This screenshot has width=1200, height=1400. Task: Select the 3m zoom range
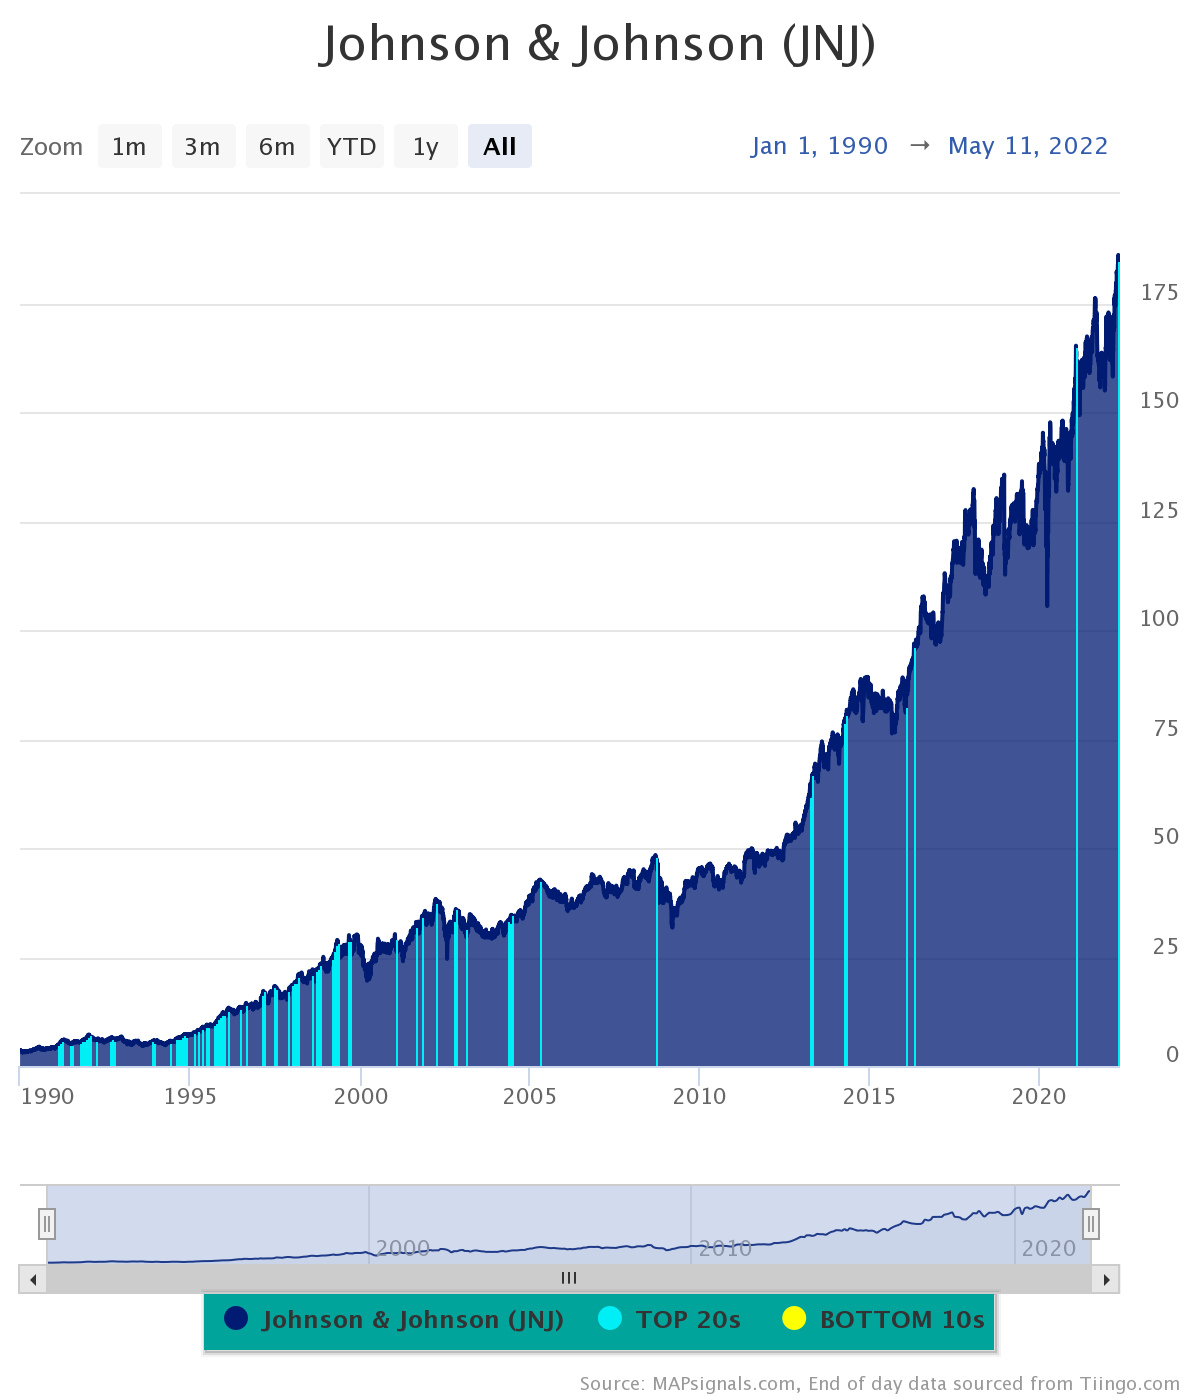pos(203,147)
